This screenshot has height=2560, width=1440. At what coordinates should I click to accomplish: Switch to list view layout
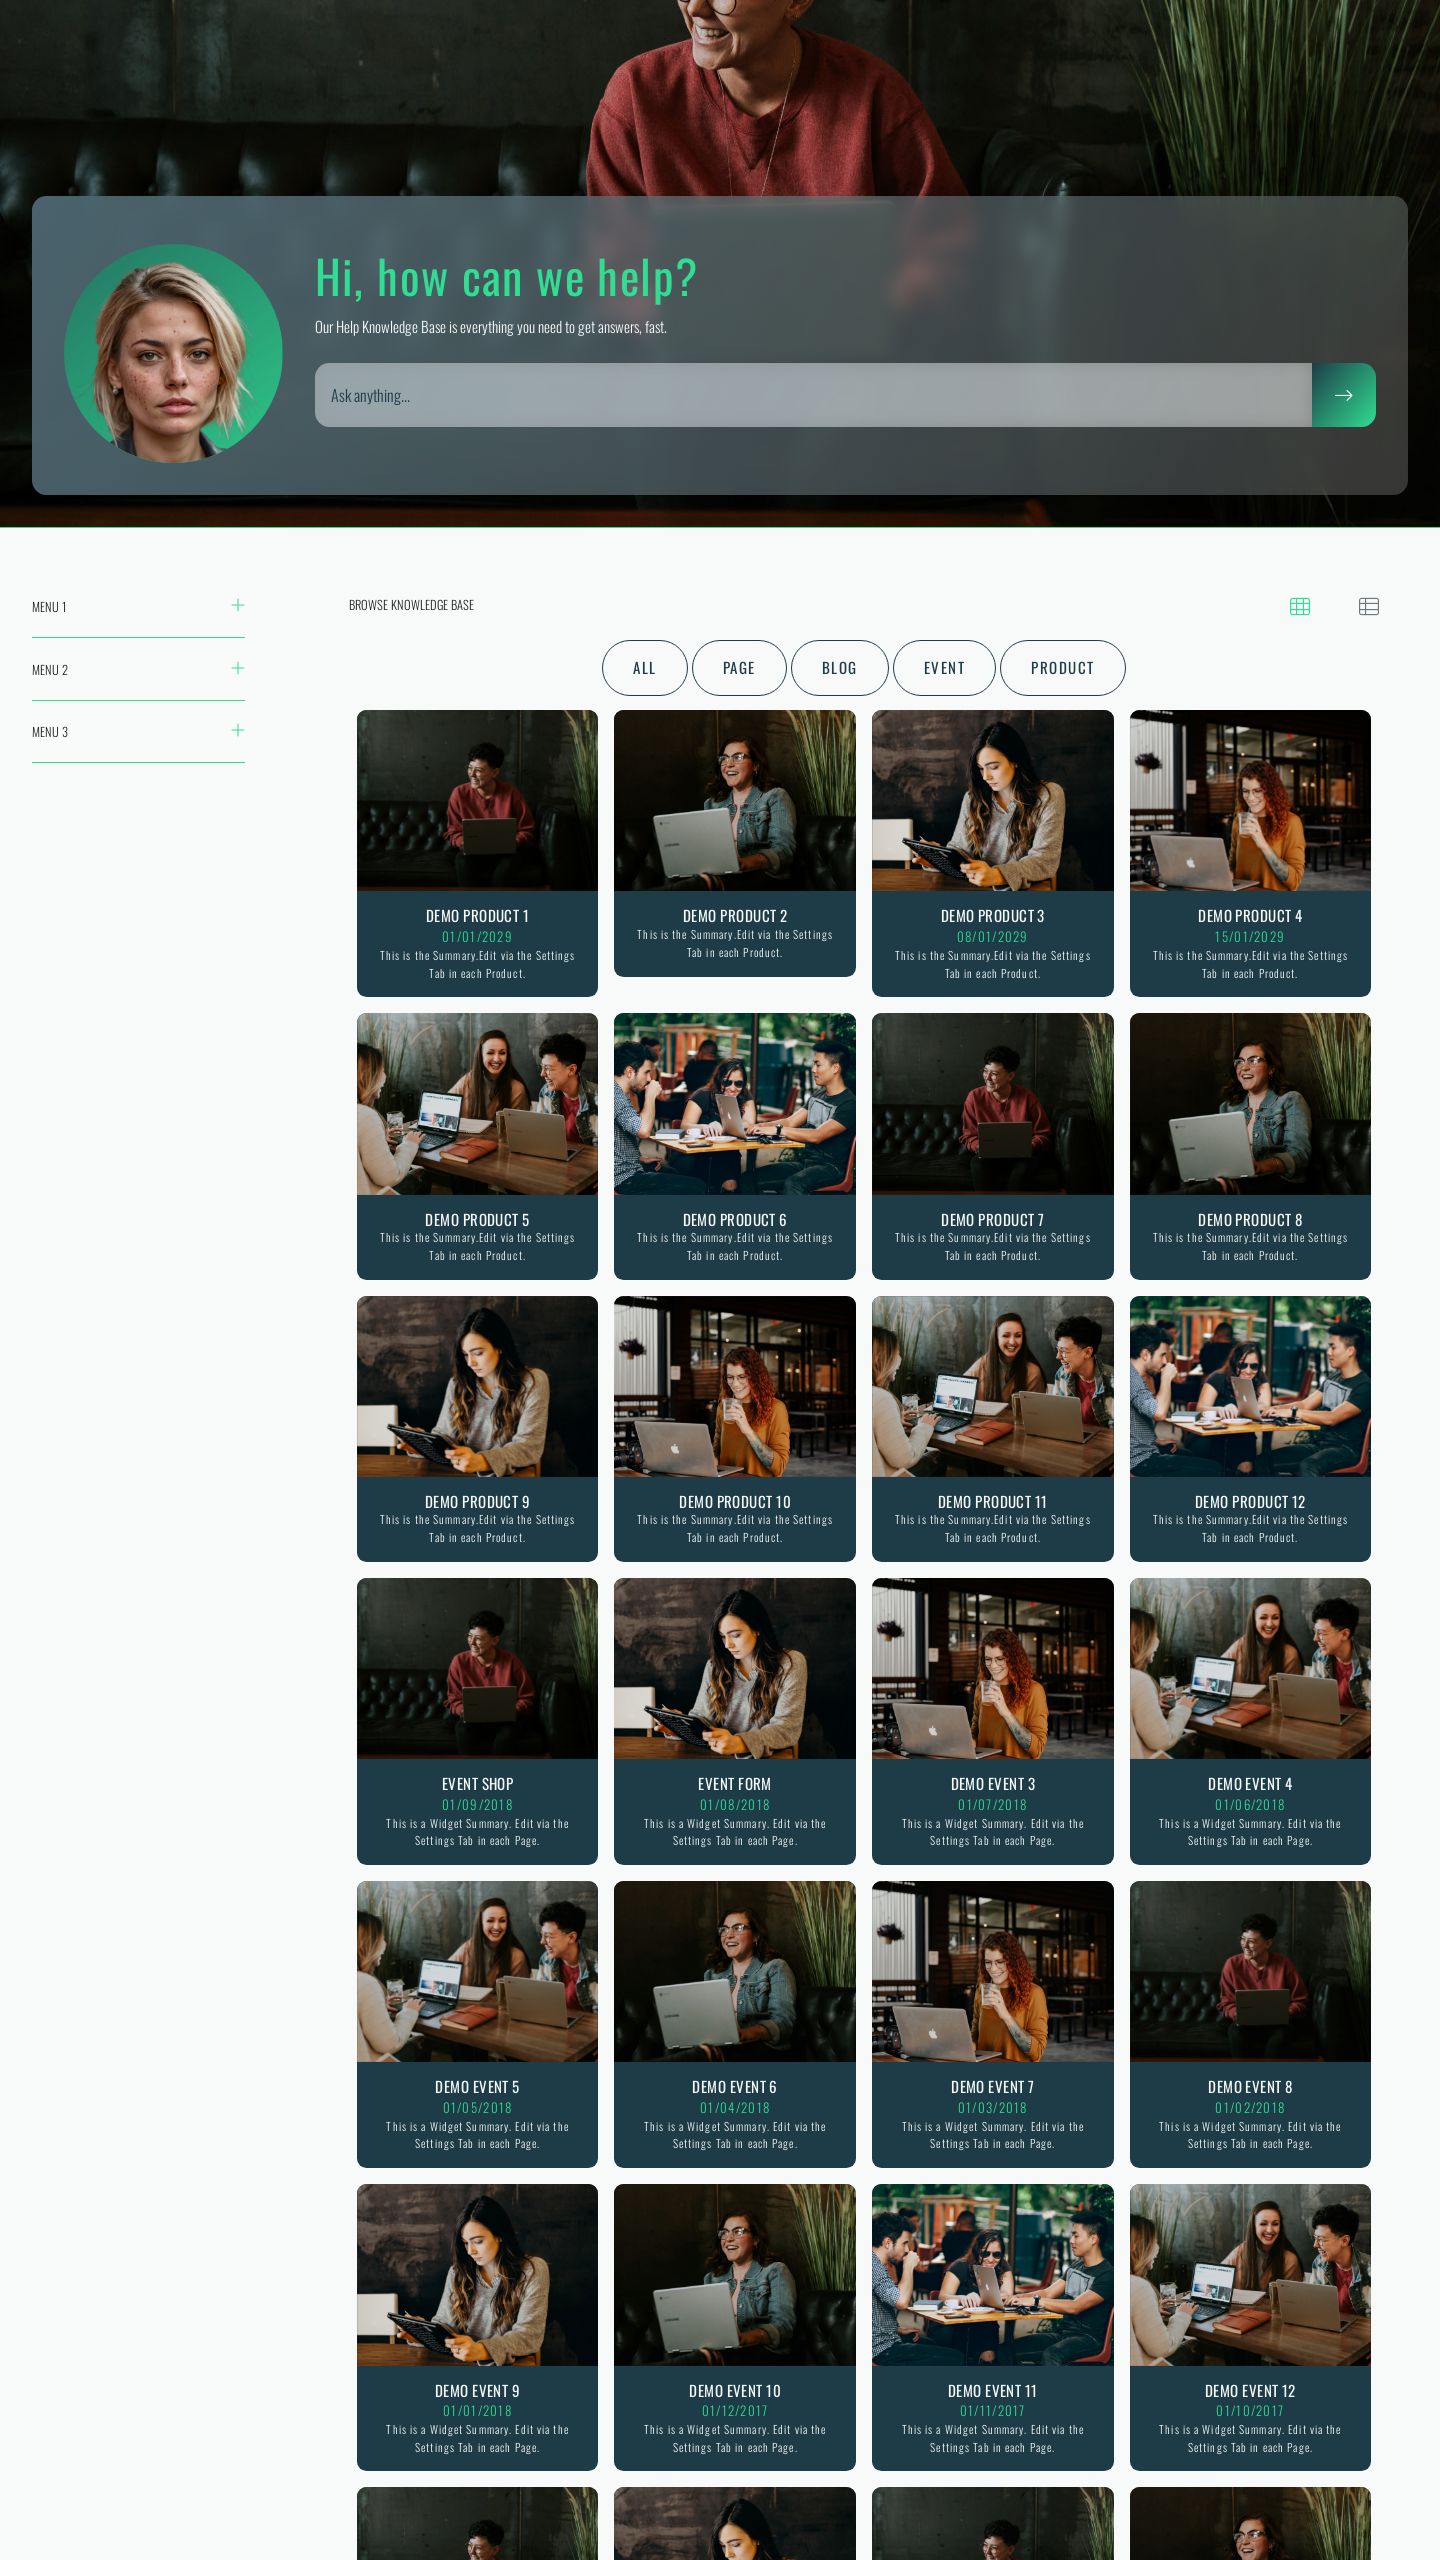[1368, 606]
